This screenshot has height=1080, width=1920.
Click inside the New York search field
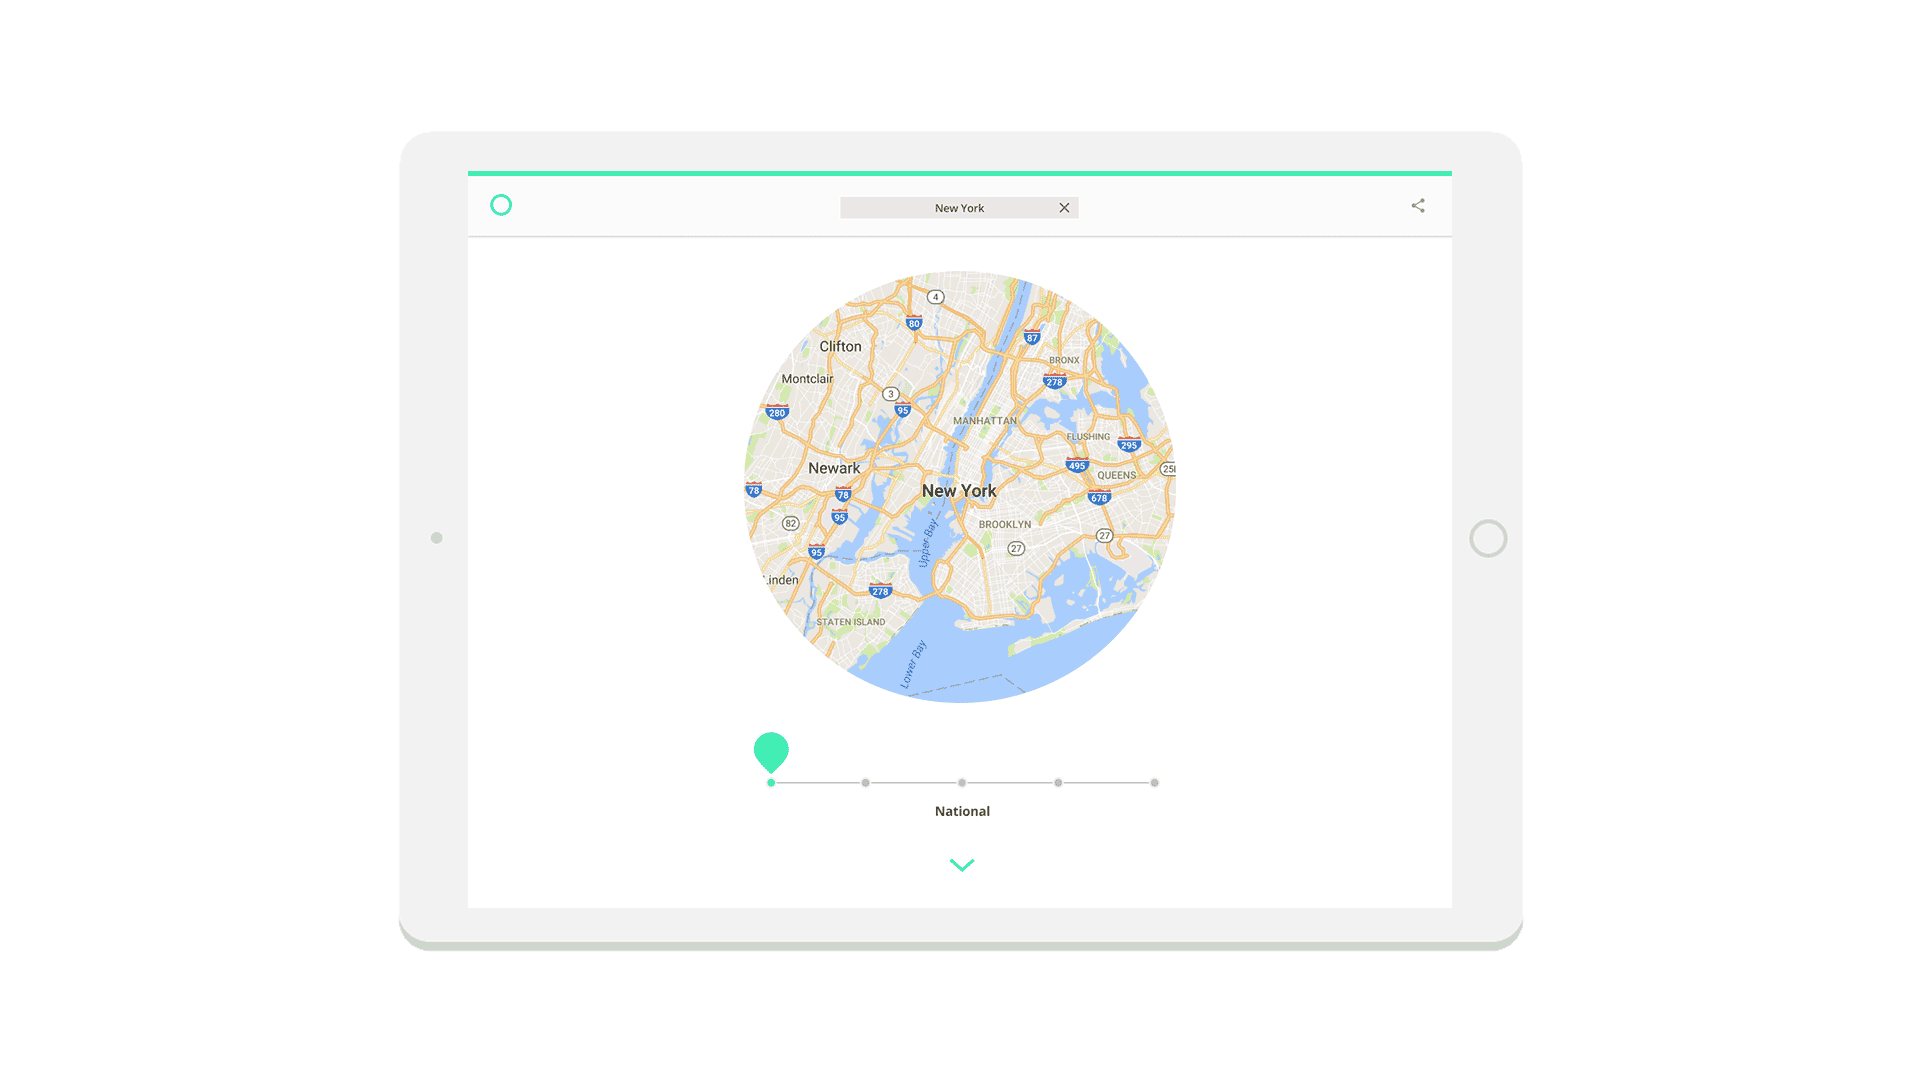pos(959,207)
